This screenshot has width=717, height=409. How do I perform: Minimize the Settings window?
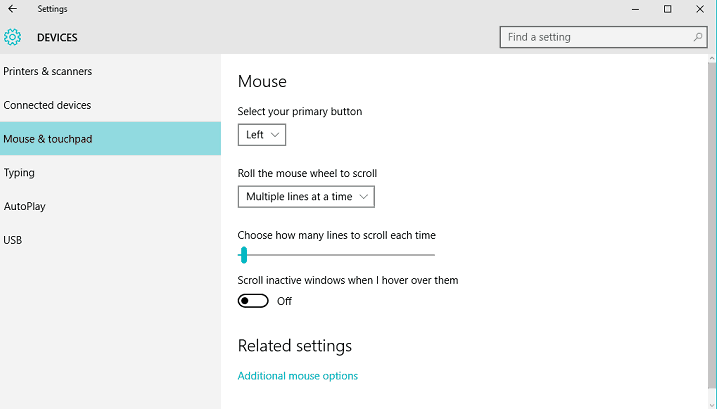(635, 9)
